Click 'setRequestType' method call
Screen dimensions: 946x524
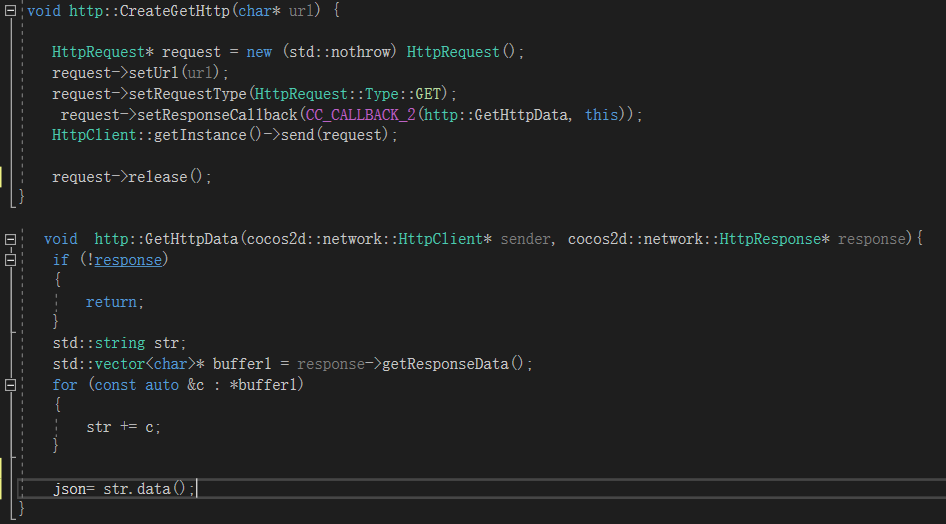188,93
